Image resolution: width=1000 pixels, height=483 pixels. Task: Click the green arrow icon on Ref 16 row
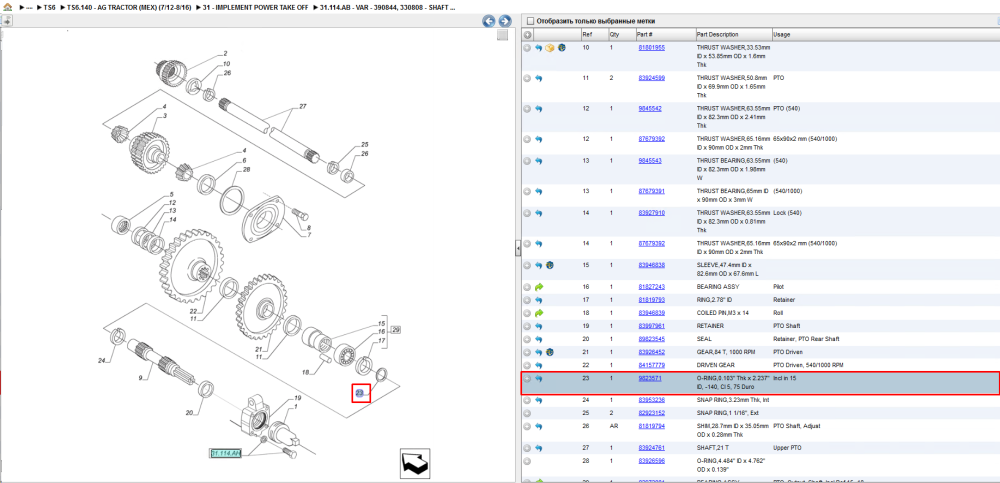click(539, 287)
